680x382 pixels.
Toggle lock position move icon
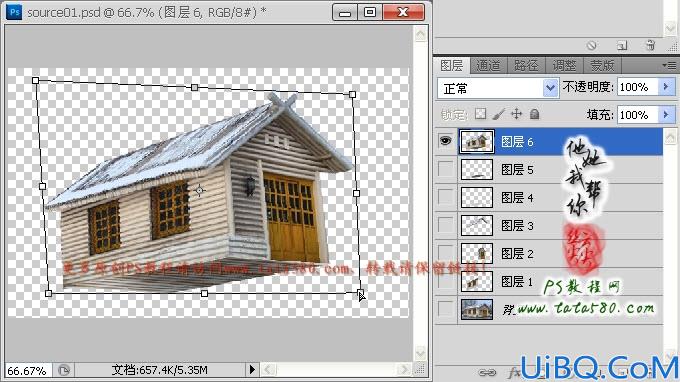pos(516,114)
